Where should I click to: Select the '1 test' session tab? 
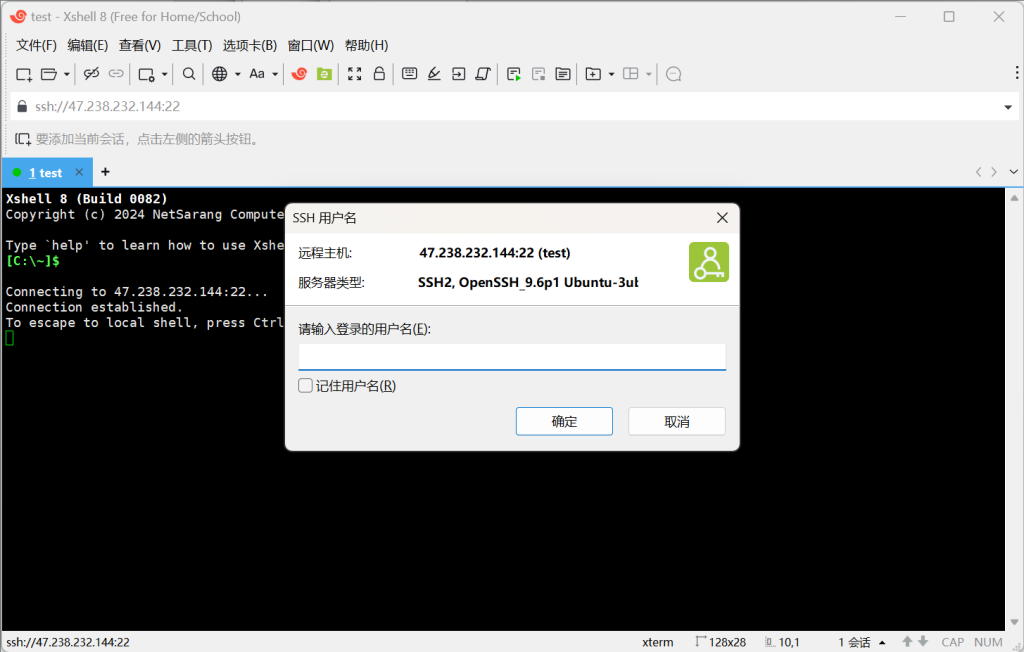45,172
